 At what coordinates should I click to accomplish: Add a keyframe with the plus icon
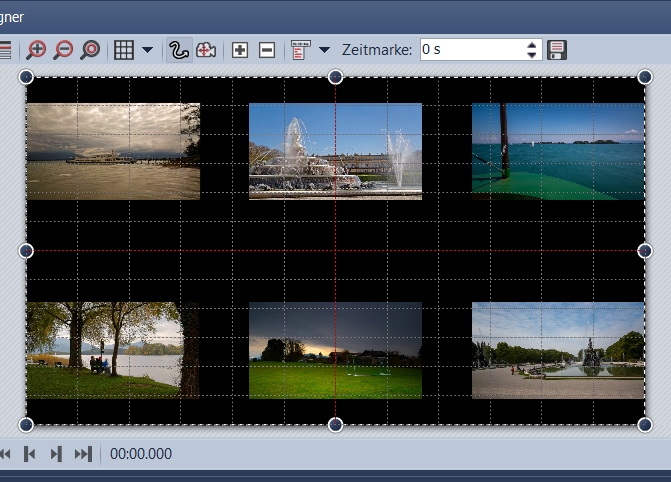[x=240, y=50]
